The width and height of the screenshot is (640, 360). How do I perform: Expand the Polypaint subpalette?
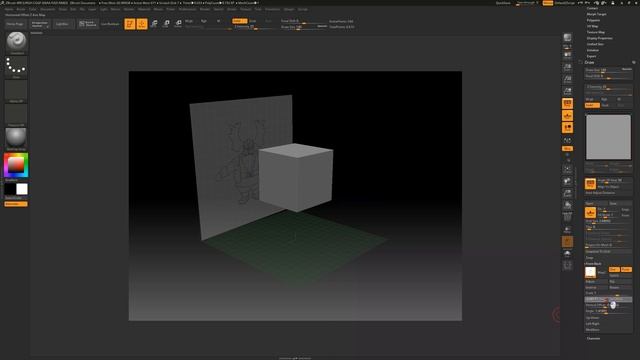pyautogui.click(x=593, y=20)
